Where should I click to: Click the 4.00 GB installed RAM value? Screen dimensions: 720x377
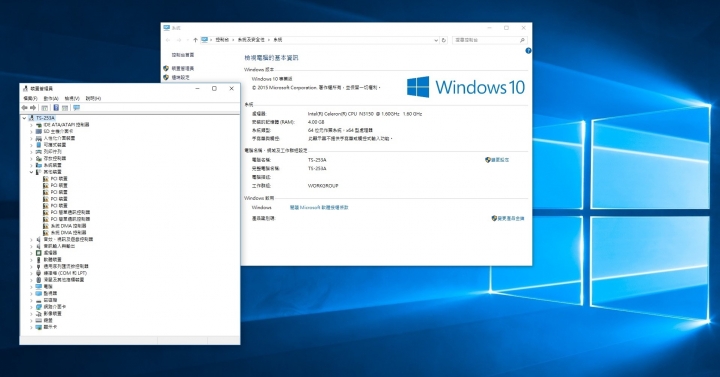pyautogui.click(x=316, y=122)
